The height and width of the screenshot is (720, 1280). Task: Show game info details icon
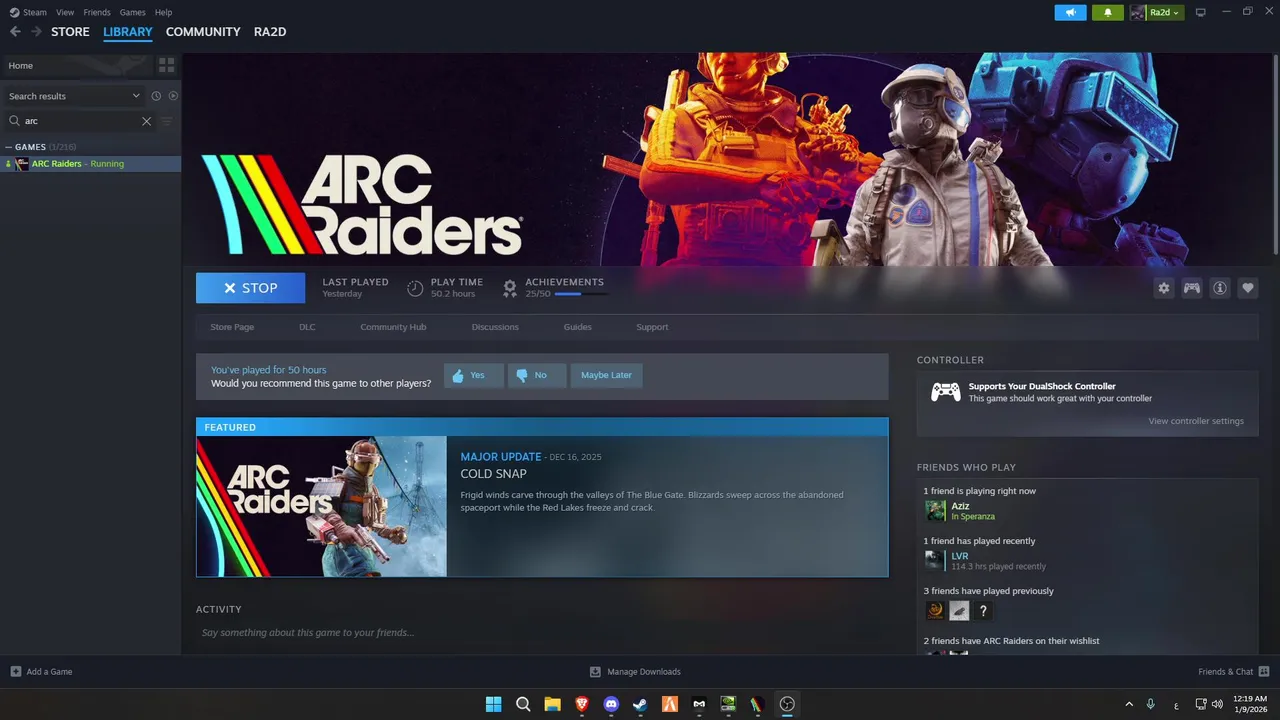(1220, 288)
